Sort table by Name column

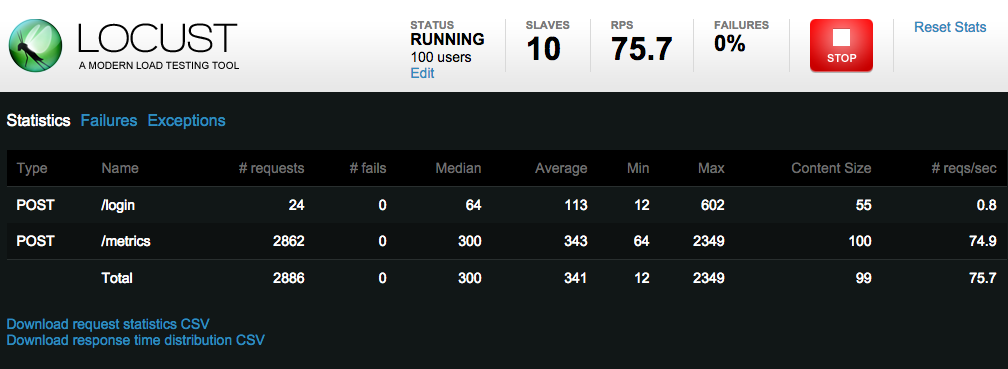120,168
